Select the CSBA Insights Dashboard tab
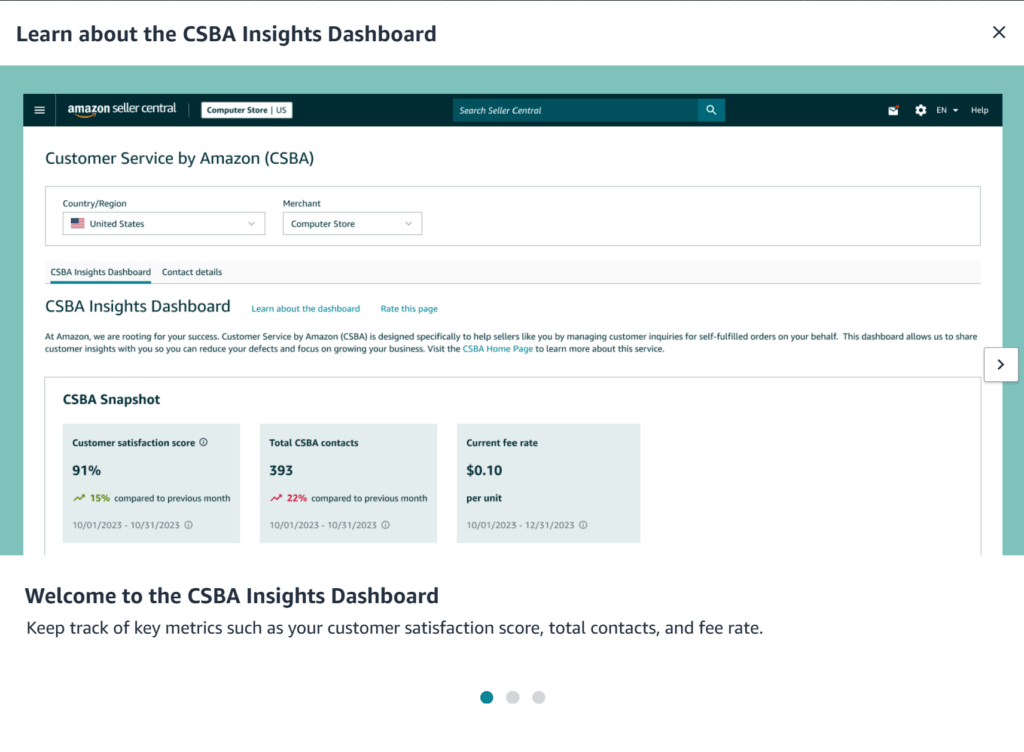This screenshot has width=1024, height=752. point(101,272)
